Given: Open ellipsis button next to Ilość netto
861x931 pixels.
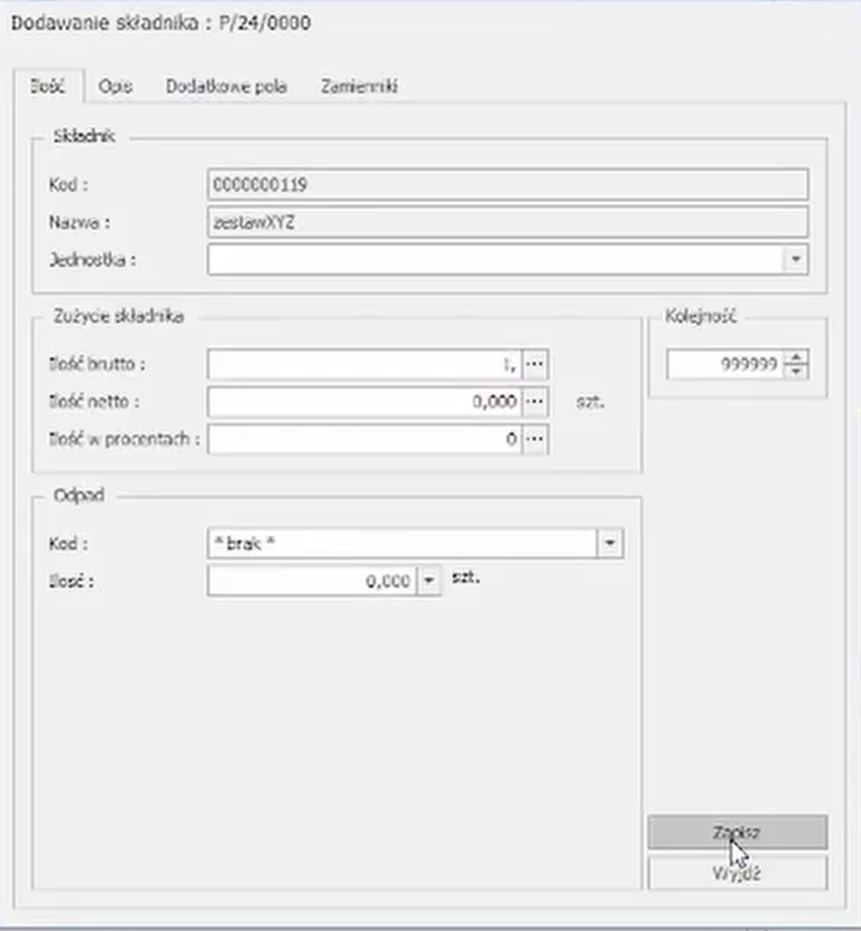Looking at the screenshot, I should click(x=535, y=402).
